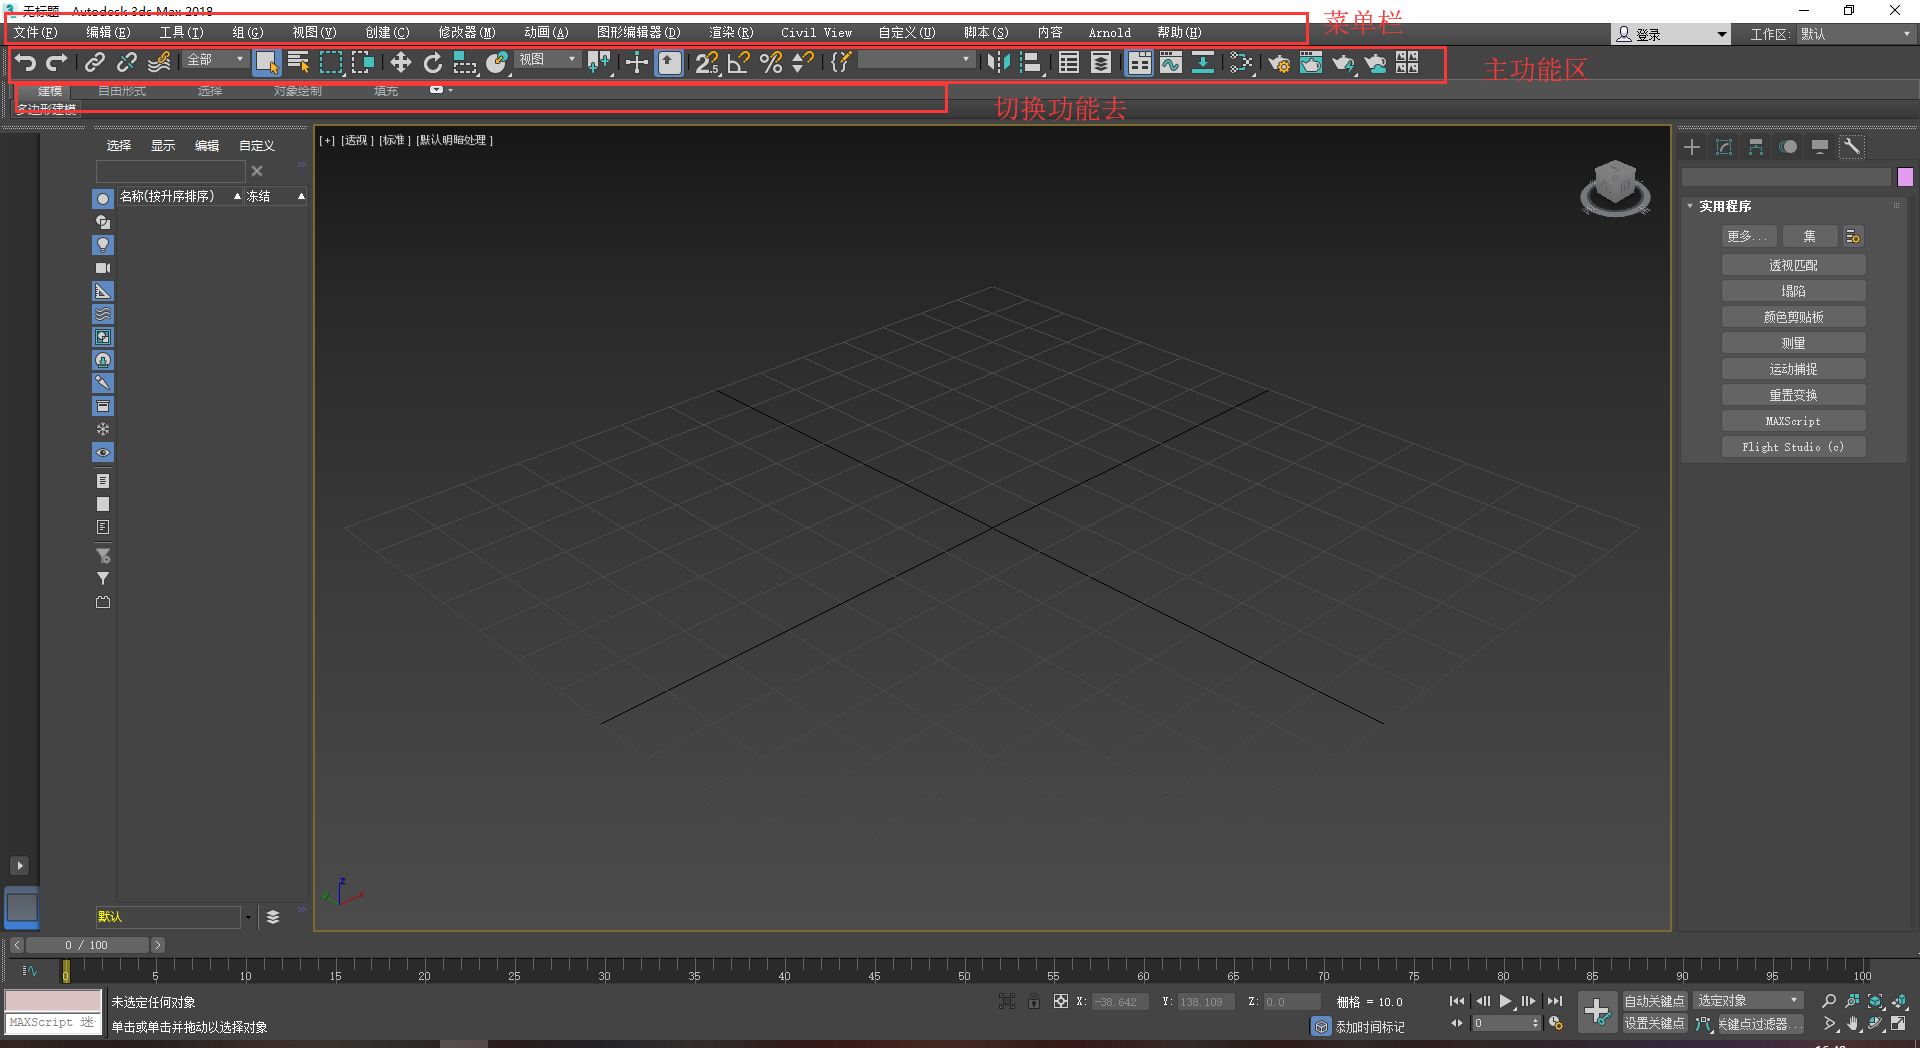
Task: Render the scene with the teapot icon
Action: [1342, 63]
